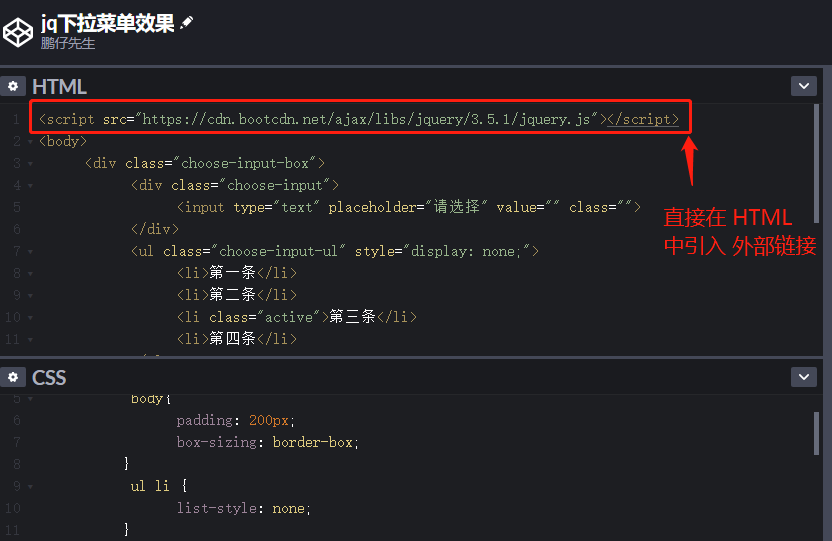Viewport: 832px width, 541px height.
Task: Click the CSS editor vertical scrollbar
Action: [816, 433]
